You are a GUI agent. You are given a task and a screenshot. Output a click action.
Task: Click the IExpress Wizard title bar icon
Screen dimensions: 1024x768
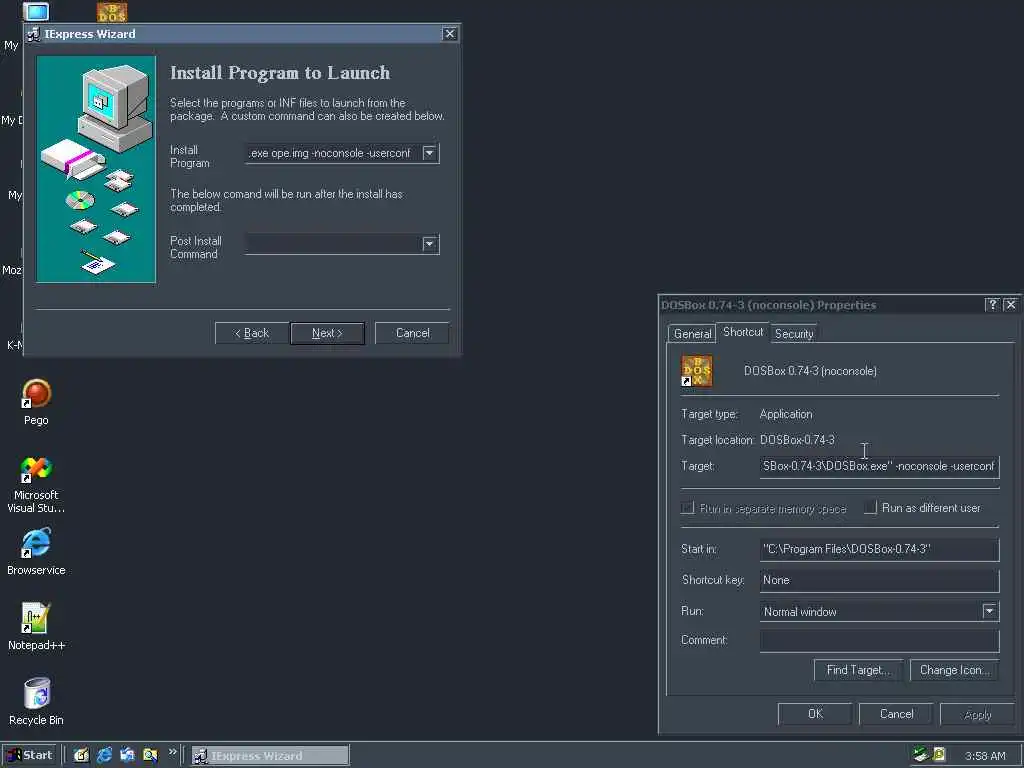point(33,34)
